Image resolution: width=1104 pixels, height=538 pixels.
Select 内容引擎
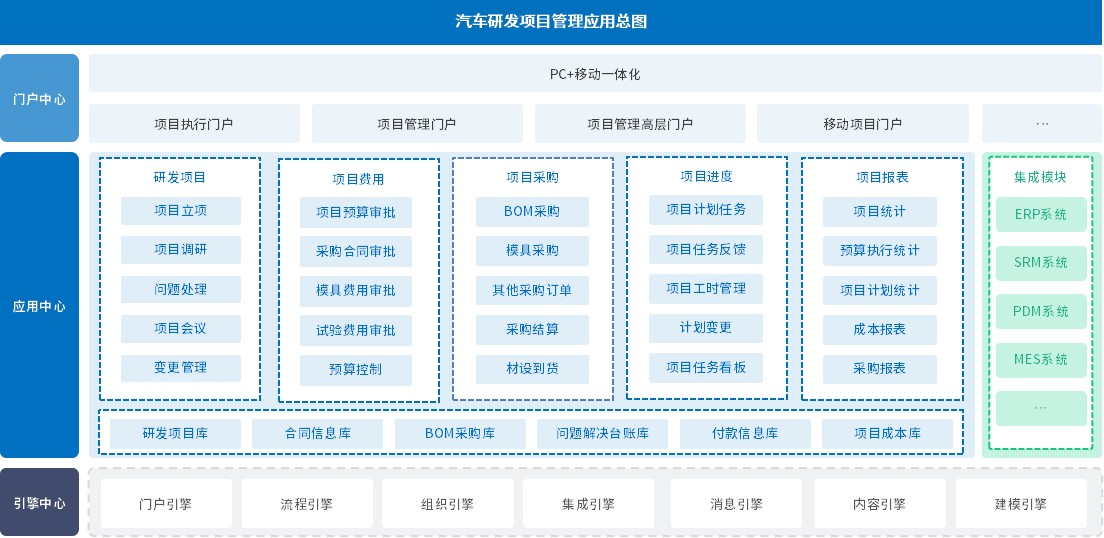[x=880, y=504]
